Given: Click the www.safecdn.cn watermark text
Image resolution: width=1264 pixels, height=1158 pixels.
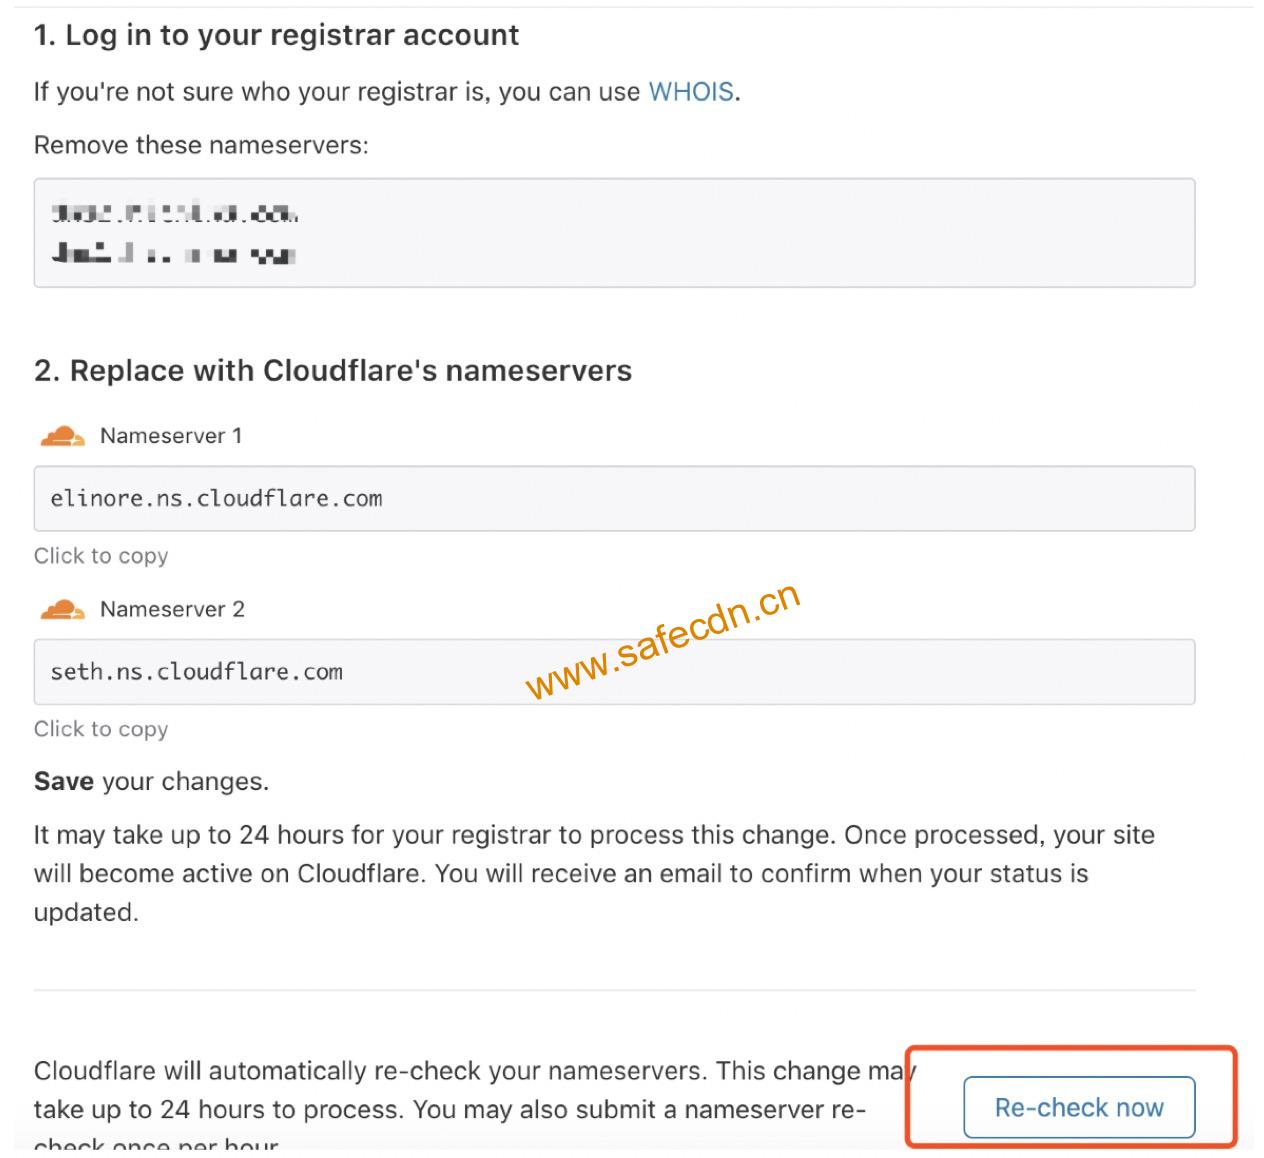Looking at the screenshot, I should 662,640.
